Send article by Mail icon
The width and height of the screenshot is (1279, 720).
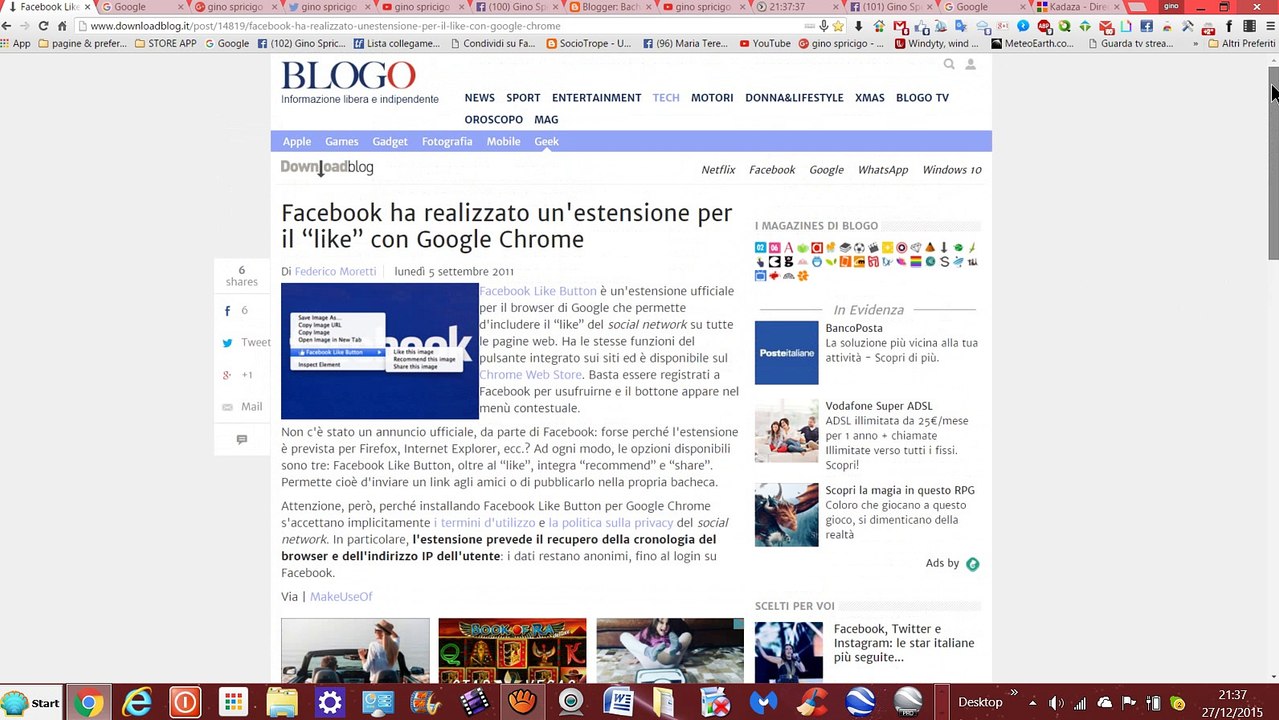(x=228, y=407)
